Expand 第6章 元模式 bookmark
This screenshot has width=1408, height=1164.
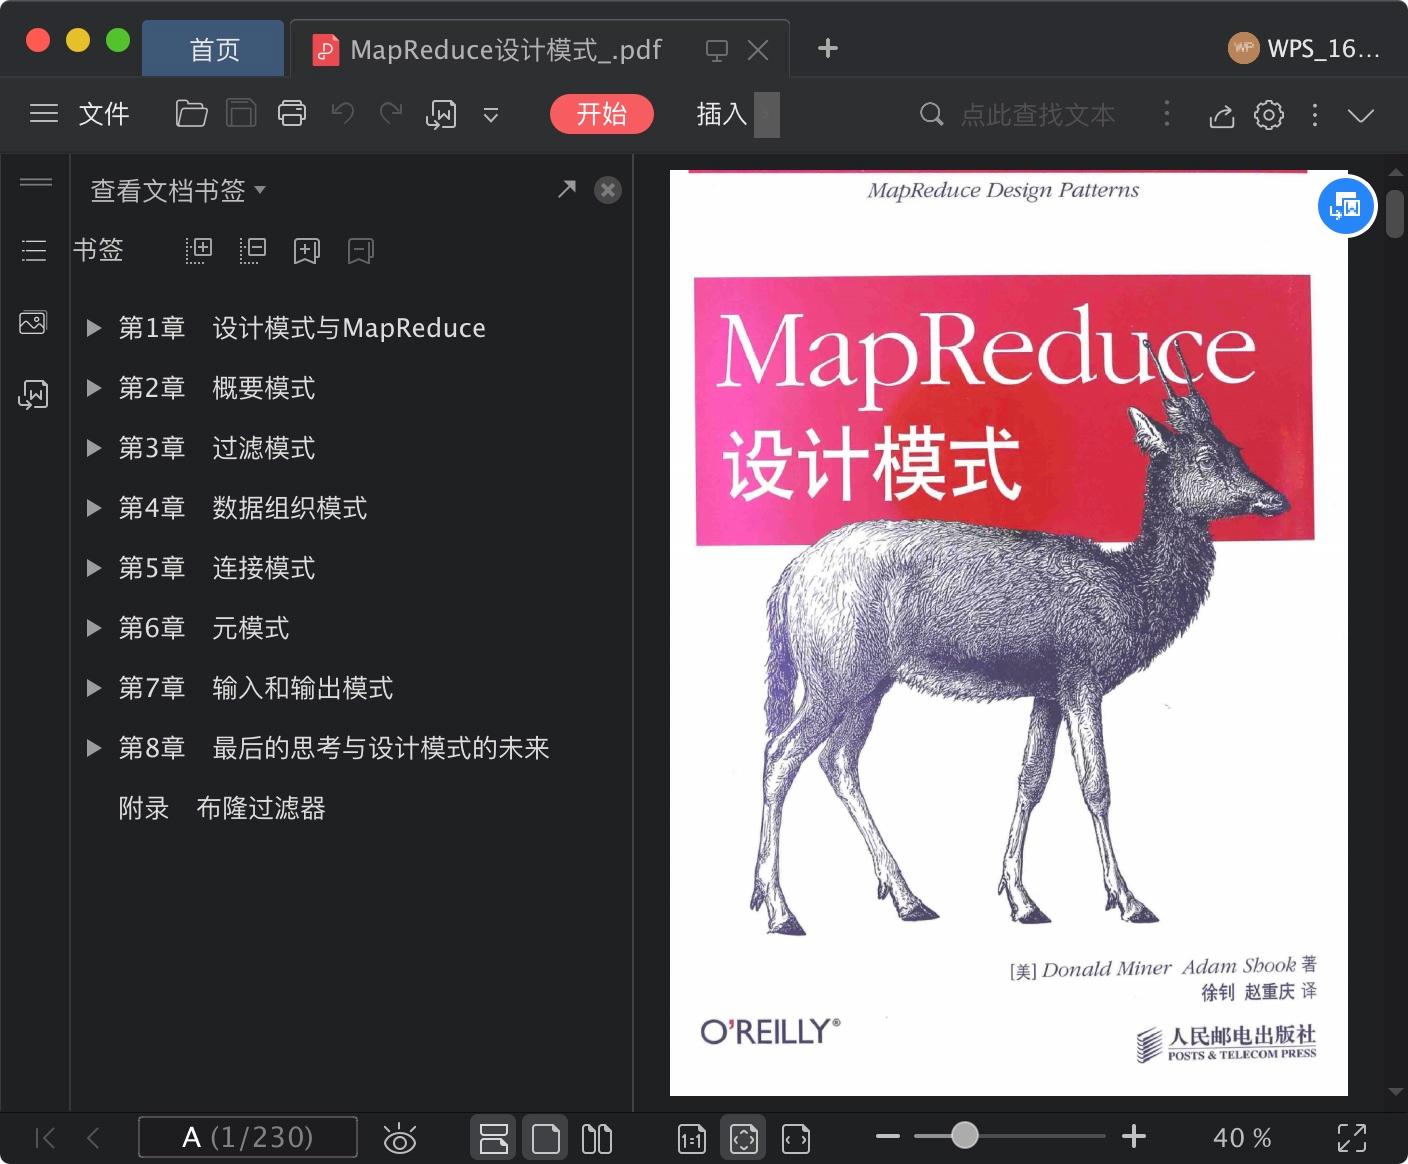94,628
